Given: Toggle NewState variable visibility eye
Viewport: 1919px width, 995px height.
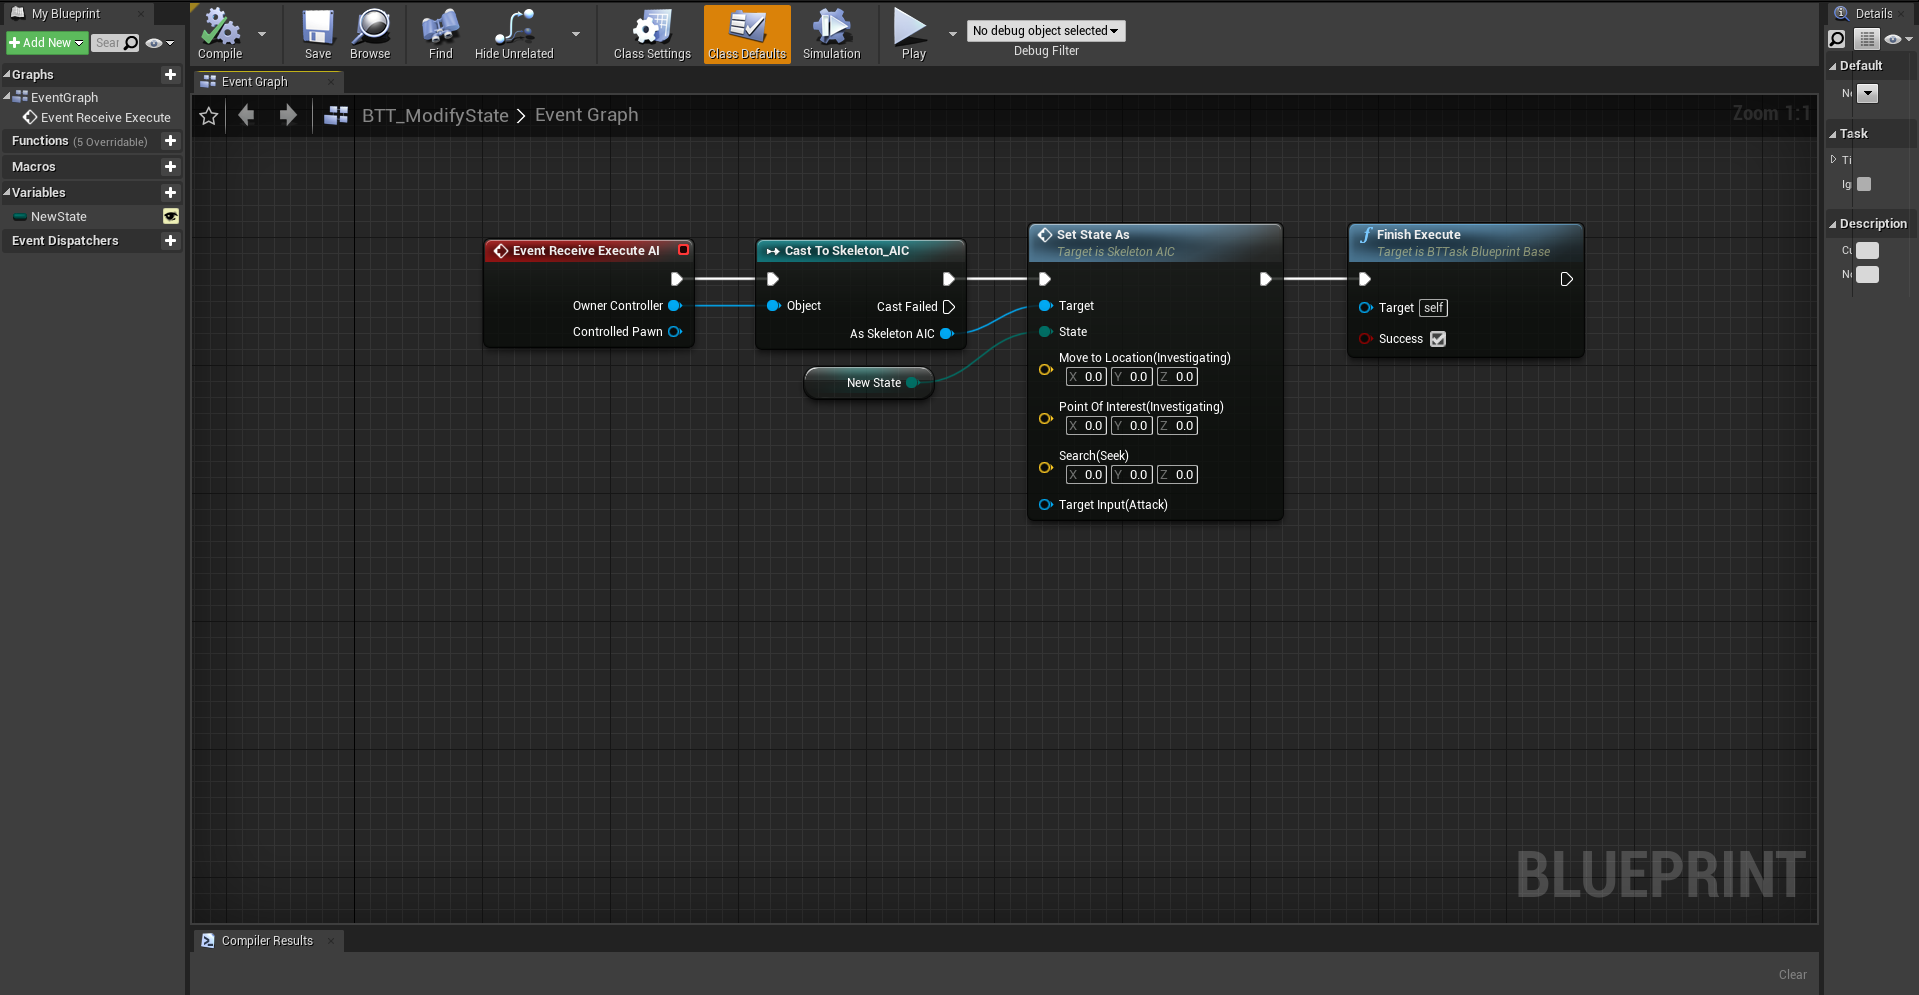Looking at the screenshot, I should point(171,217).
